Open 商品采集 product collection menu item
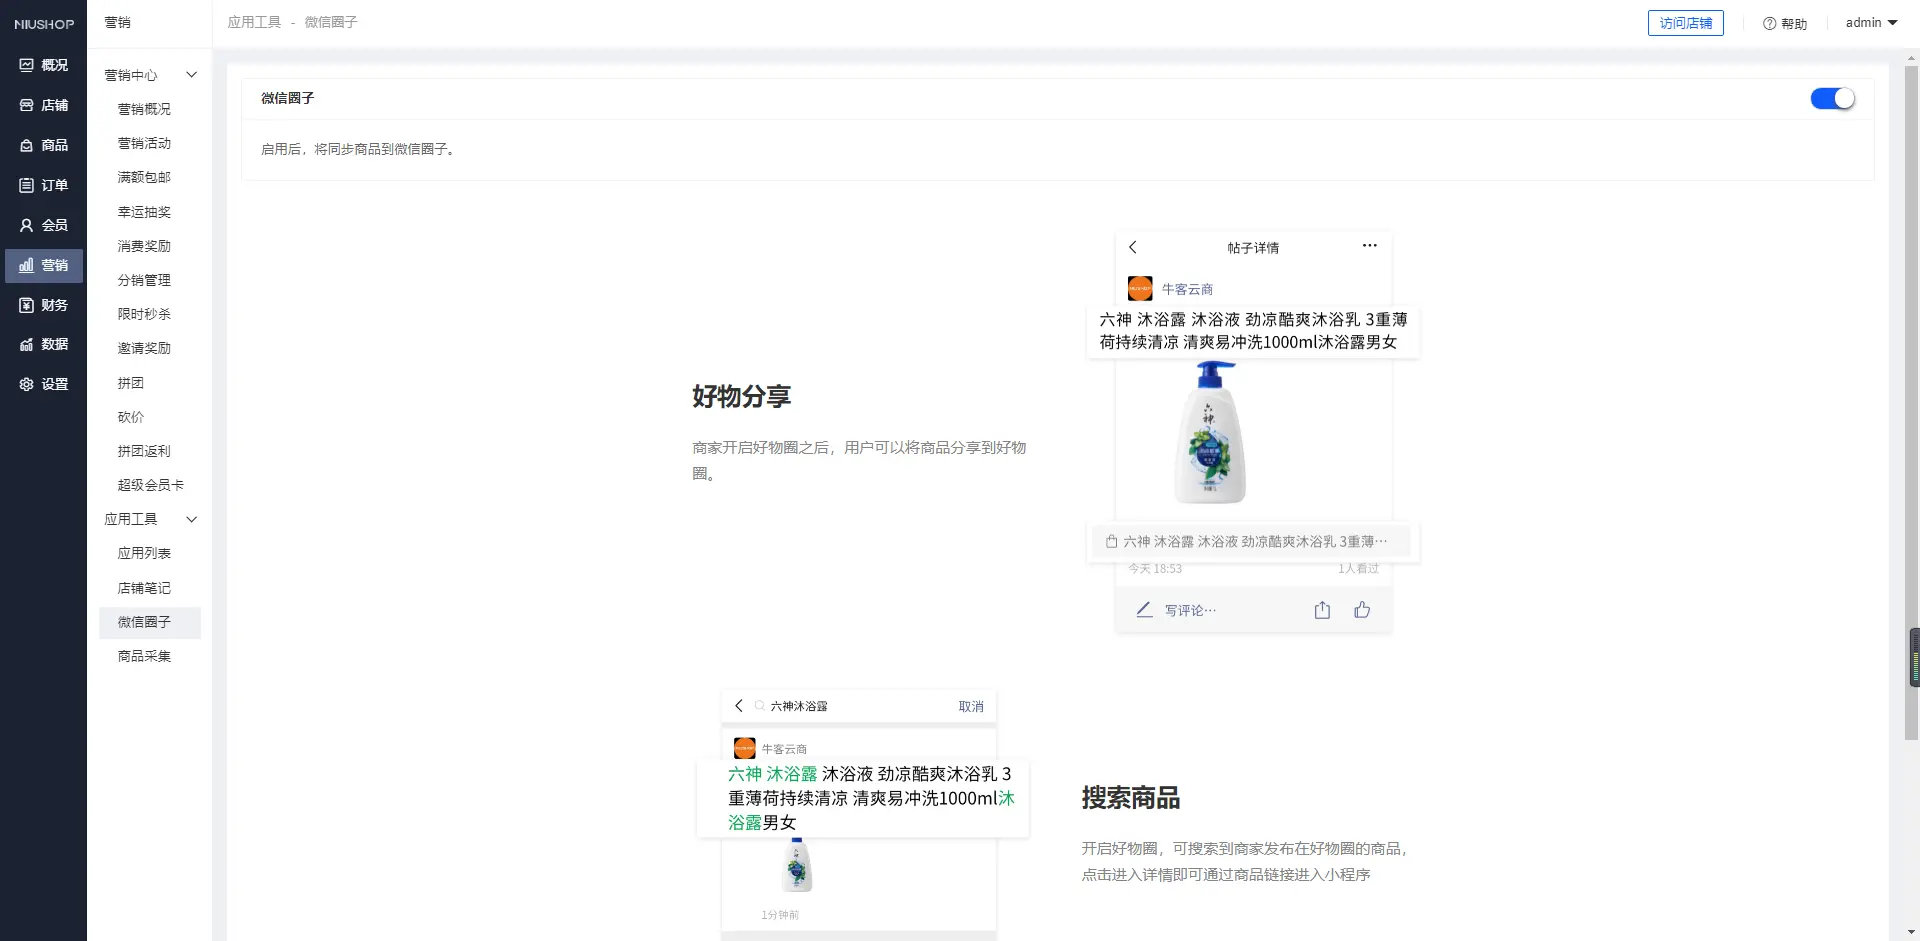The height and width of the screenshot is (941, 1920). tap(144, 656)
